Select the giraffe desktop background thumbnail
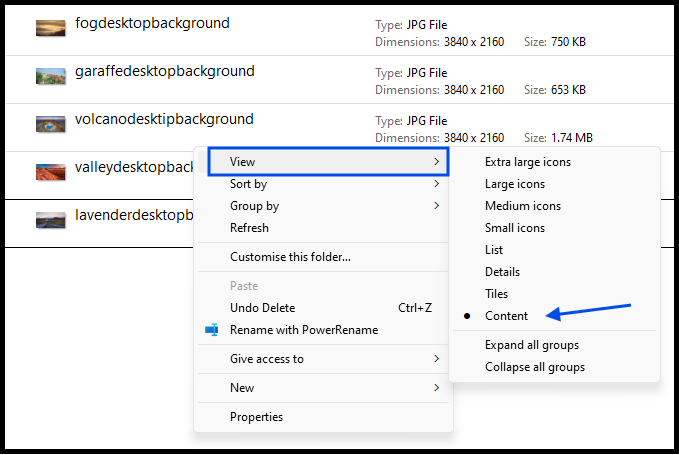Image resolution: width=679 pixels, height=455 pixels. [x=51, y=77]
